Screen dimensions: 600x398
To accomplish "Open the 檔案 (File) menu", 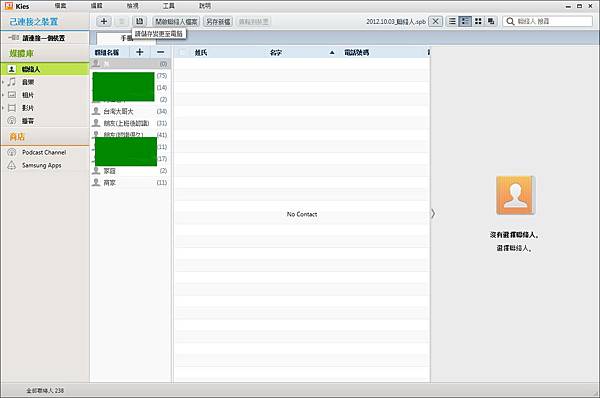I will 60,6.
